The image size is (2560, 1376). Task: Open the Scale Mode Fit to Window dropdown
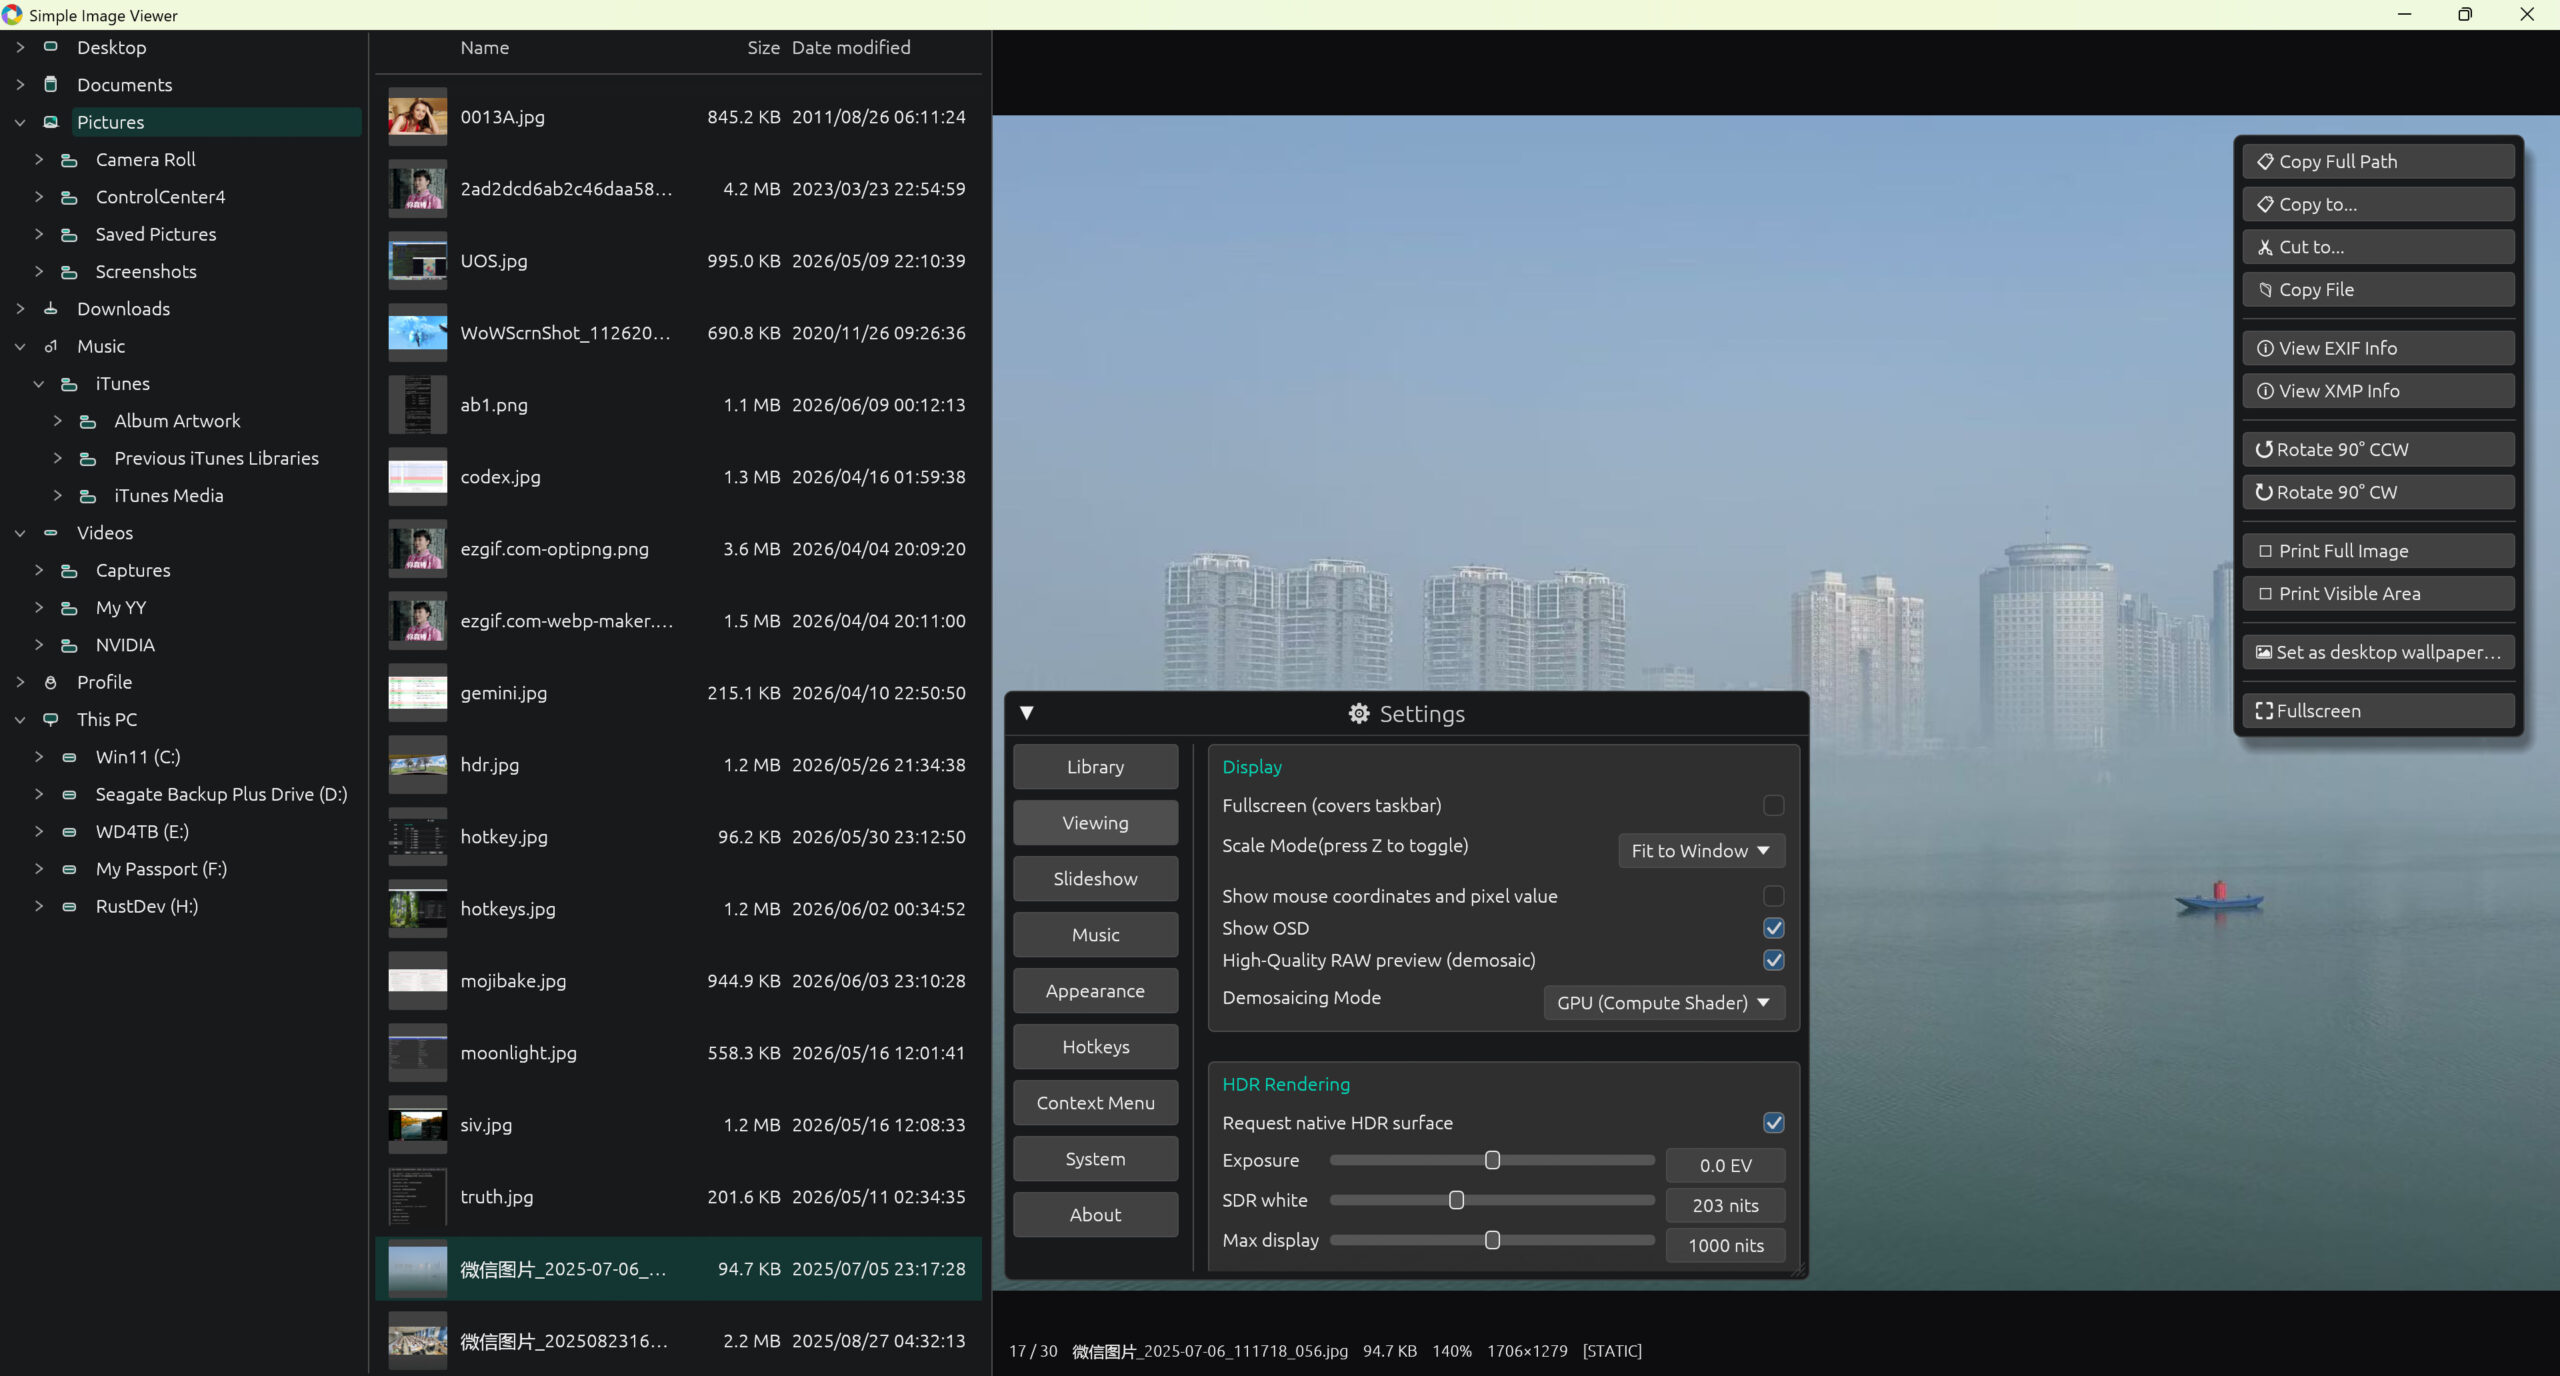(1701, 851)
